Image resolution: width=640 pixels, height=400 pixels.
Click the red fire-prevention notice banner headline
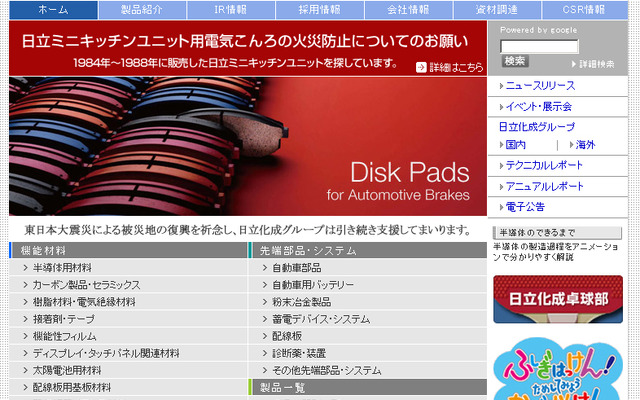click(x=245, y=41)
